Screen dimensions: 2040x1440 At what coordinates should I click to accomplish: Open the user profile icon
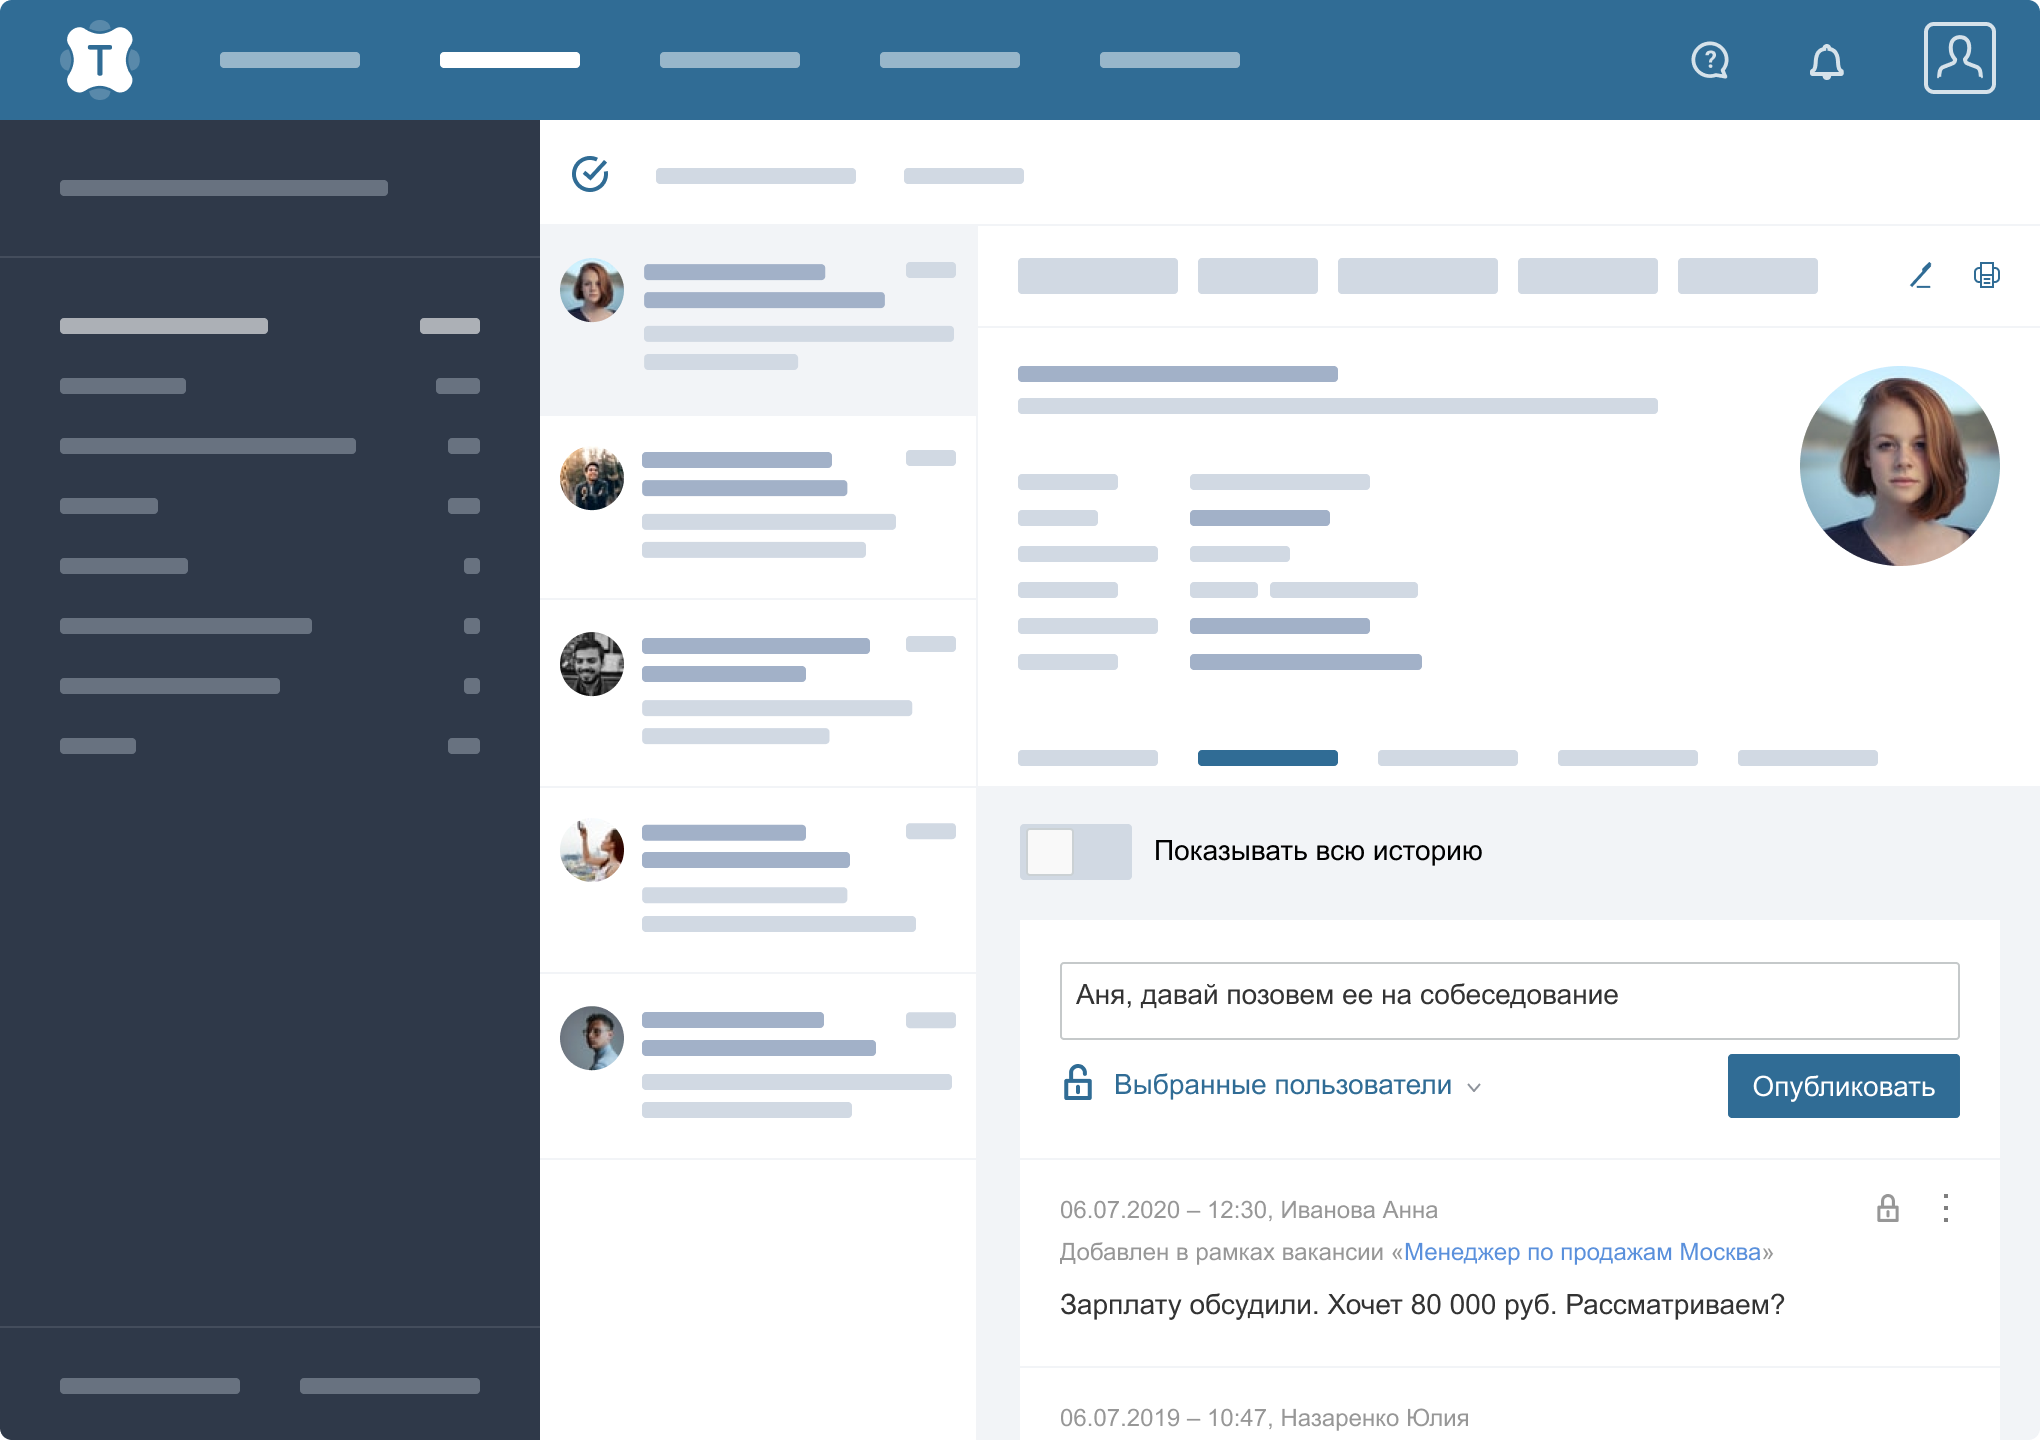[x=1959, y=59]
